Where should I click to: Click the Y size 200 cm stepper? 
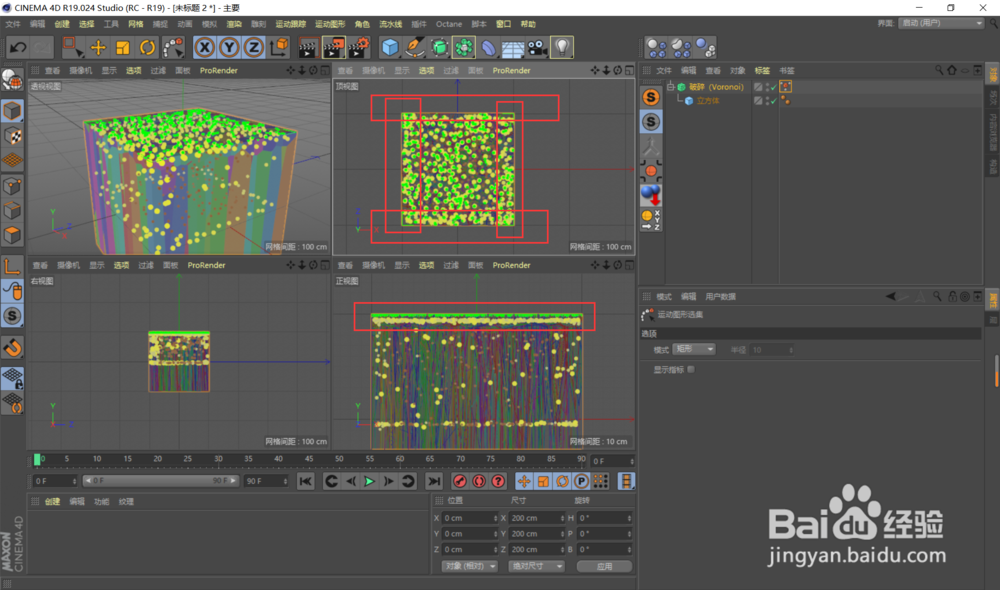(x=562, y=534)
